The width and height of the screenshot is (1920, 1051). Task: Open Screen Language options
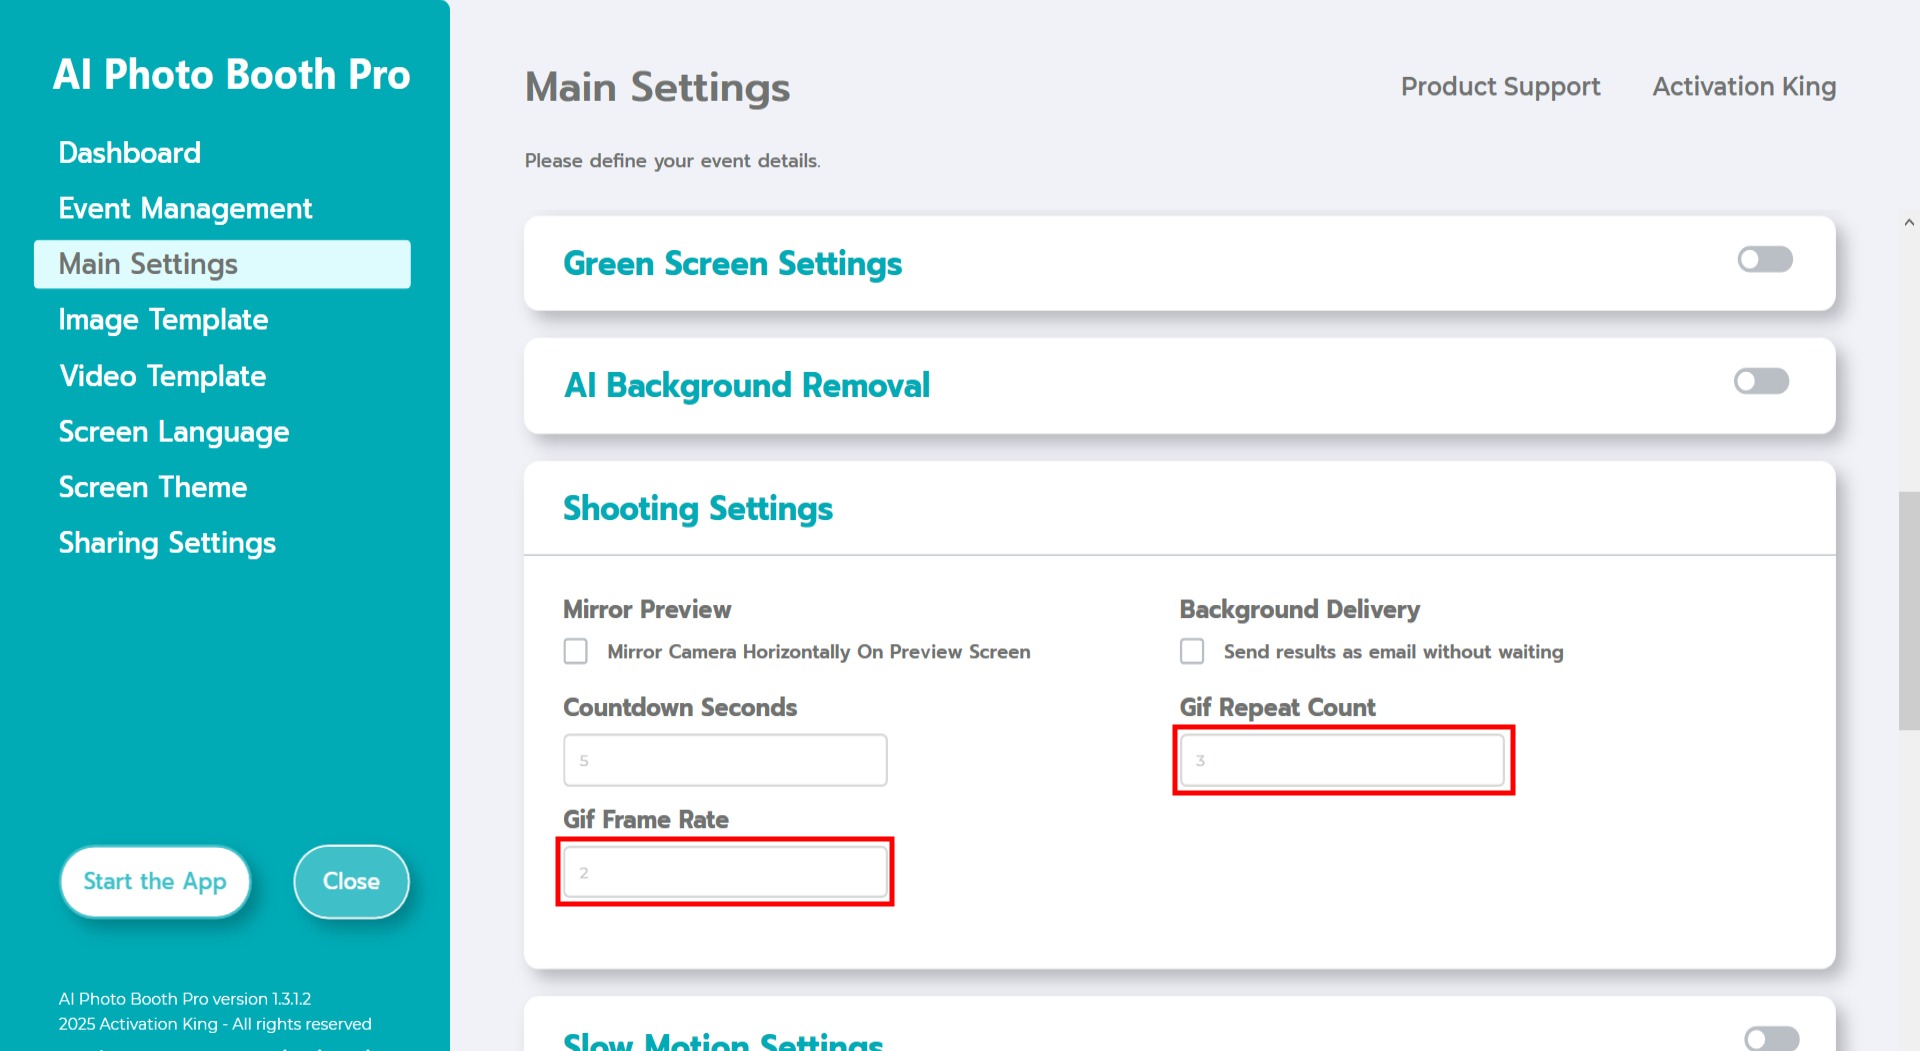point(173,432)
